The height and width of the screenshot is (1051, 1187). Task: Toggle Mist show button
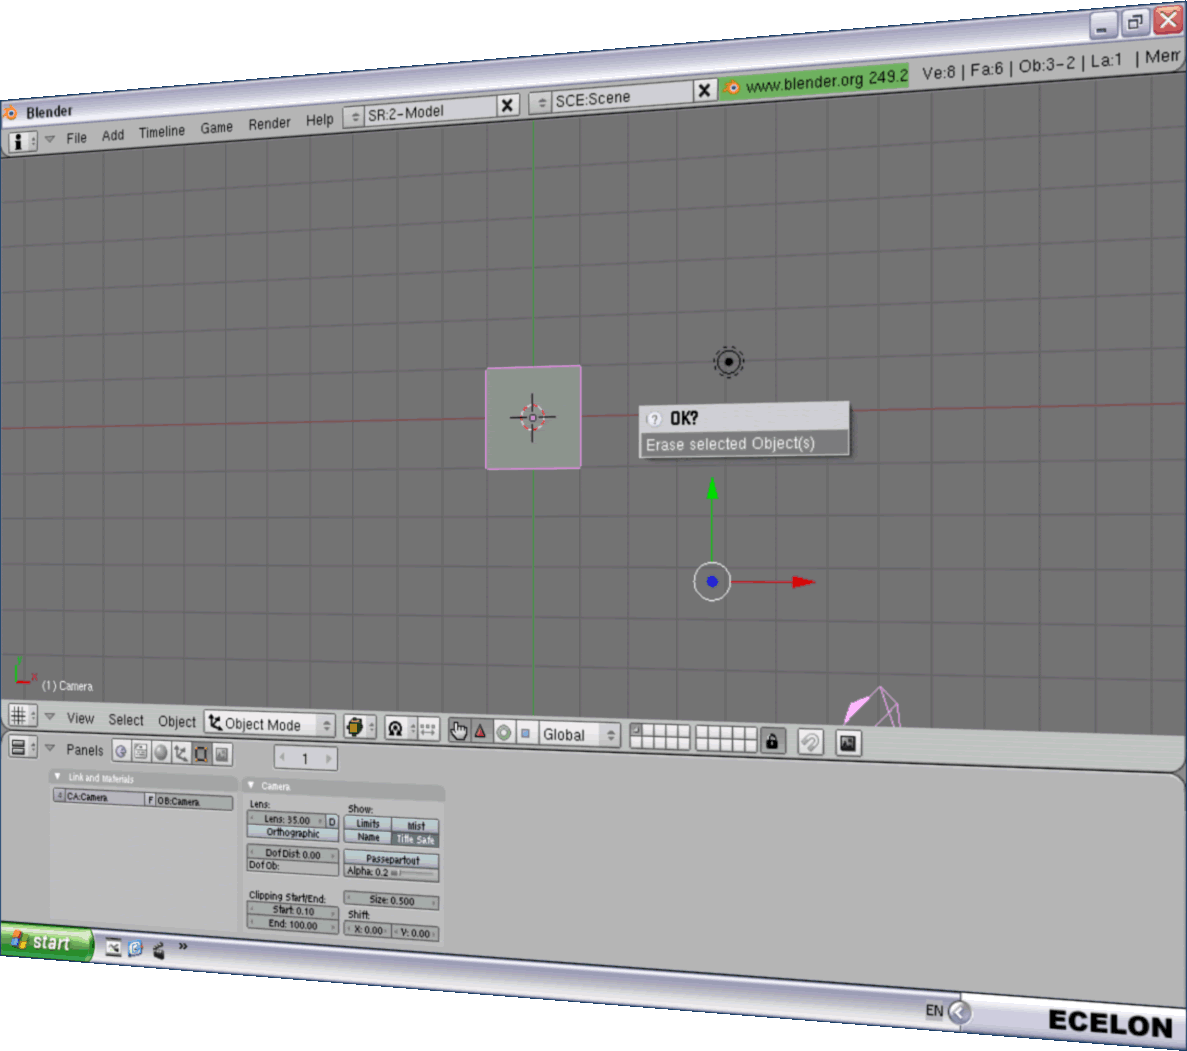pos(416,825)
